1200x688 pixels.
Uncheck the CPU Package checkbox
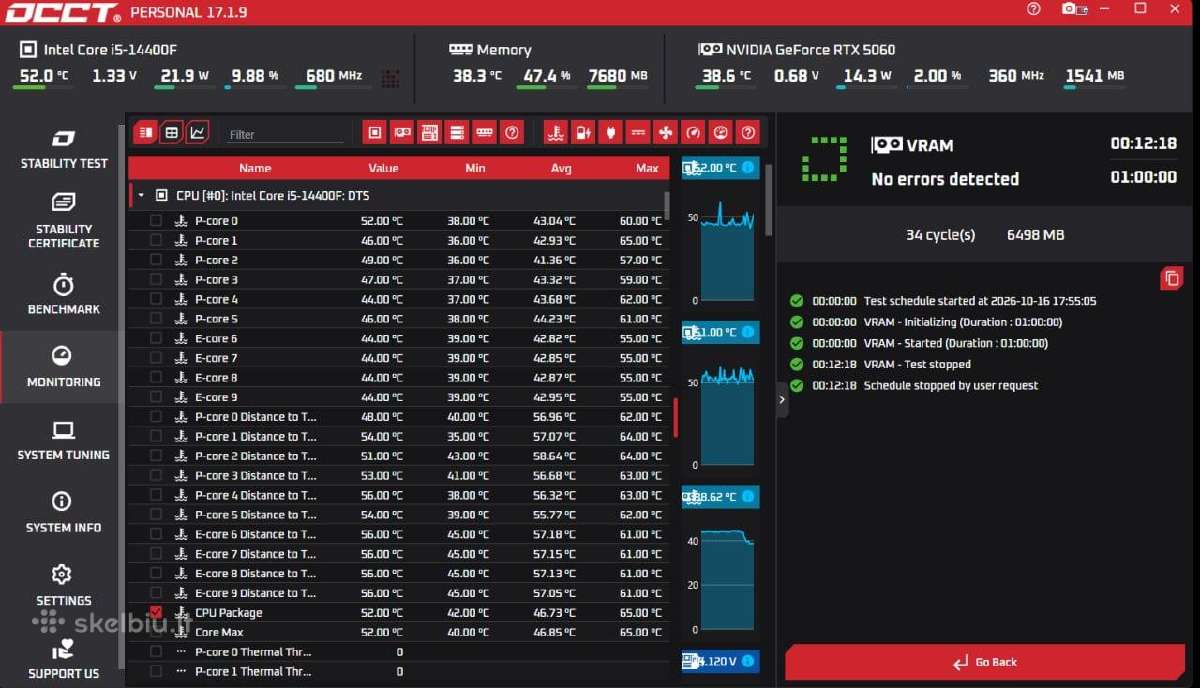pos(155,612)
